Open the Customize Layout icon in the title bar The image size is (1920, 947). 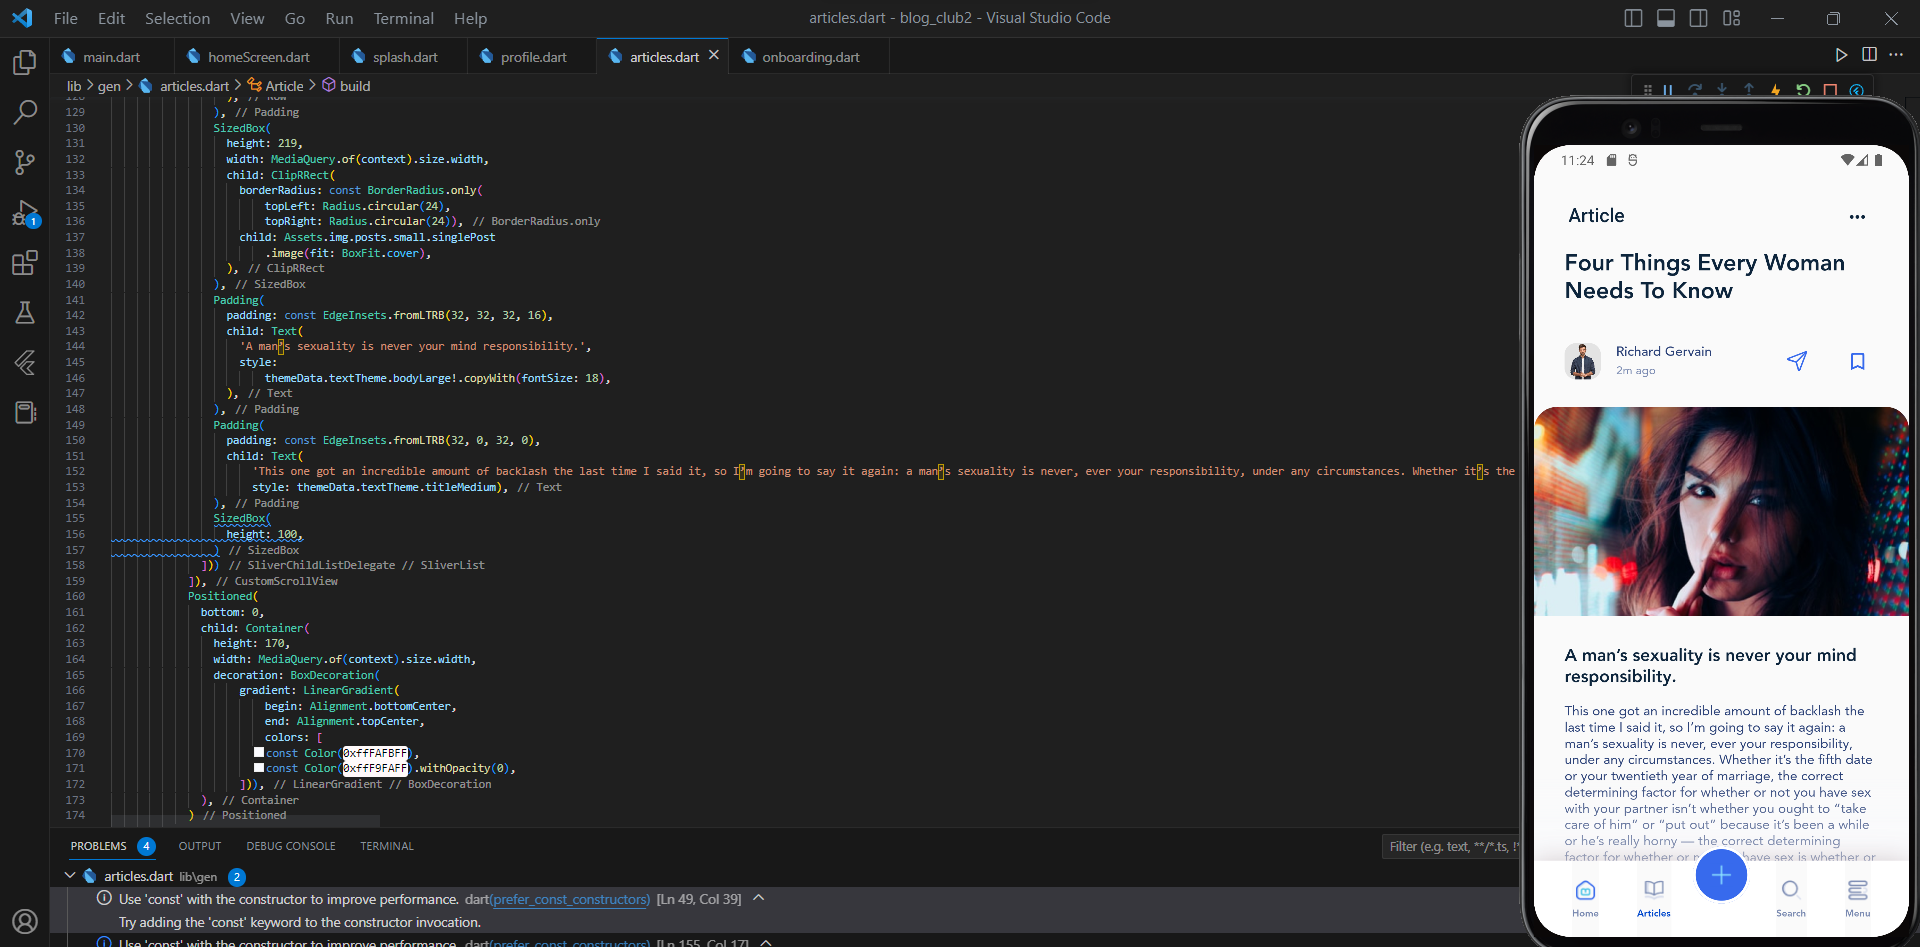coord(1732,18)
